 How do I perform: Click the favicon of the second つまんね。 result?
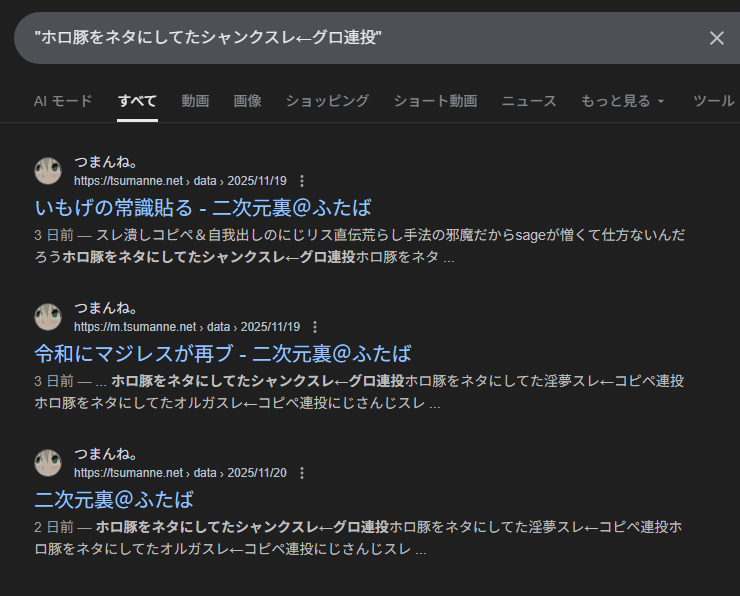[x=48, y=317]
